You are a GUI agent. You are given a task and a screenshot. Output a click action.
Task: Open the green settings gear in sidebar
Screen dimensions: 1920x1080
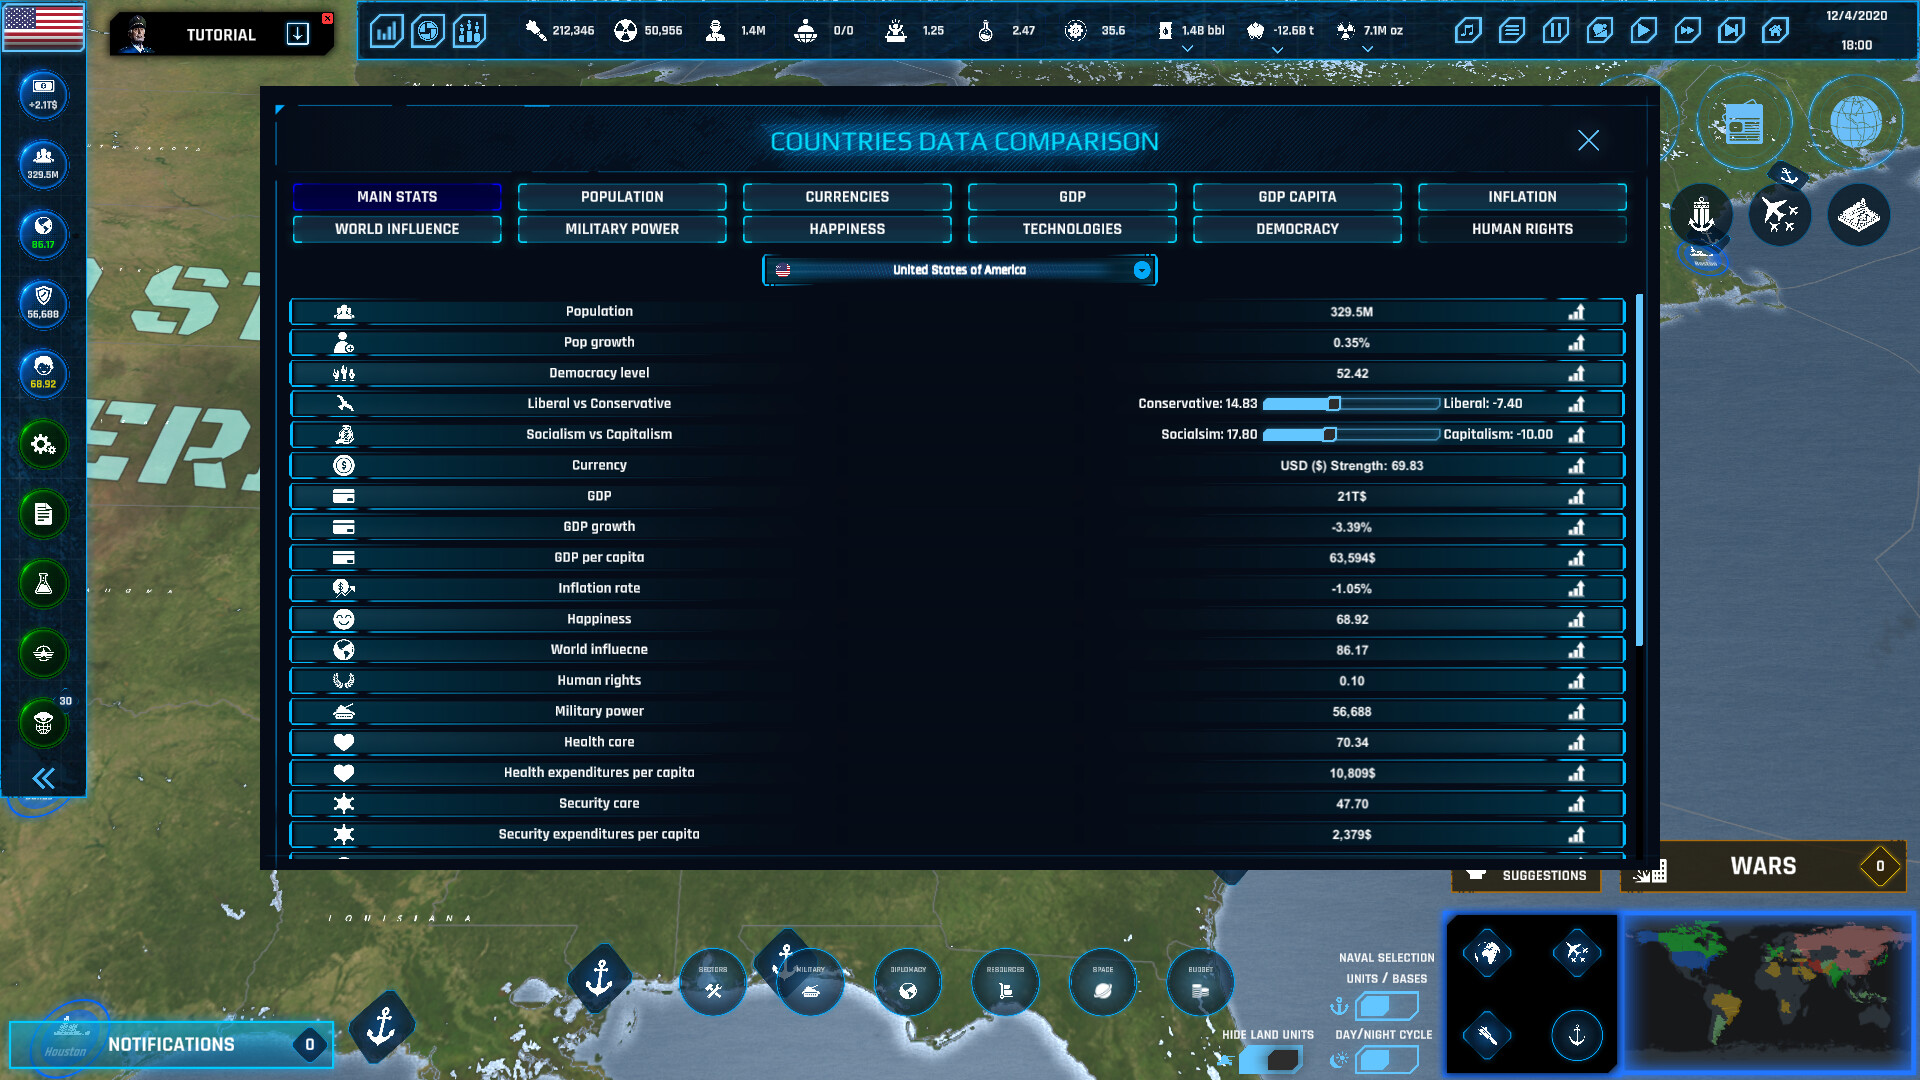tap(42, 445)
